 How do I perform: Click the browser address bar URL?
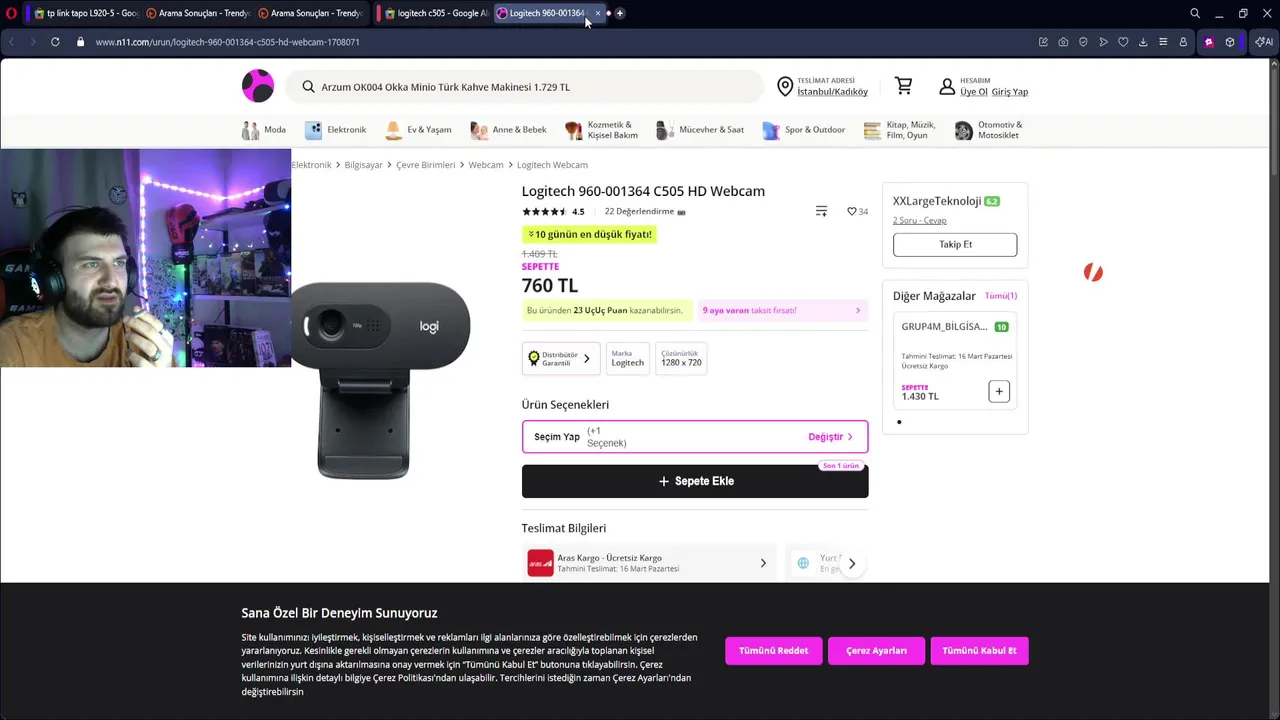(228, 42)
